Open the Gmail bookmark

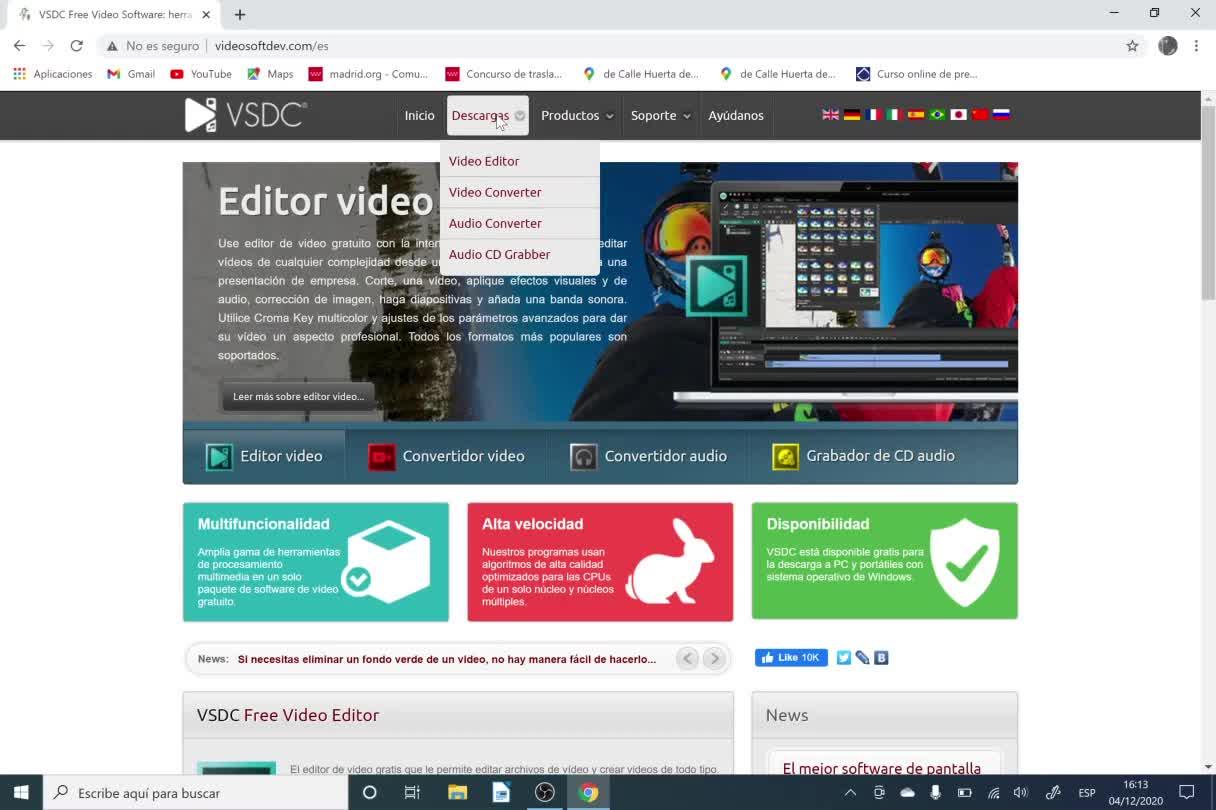pyautogui.click(x=131, y=74)
